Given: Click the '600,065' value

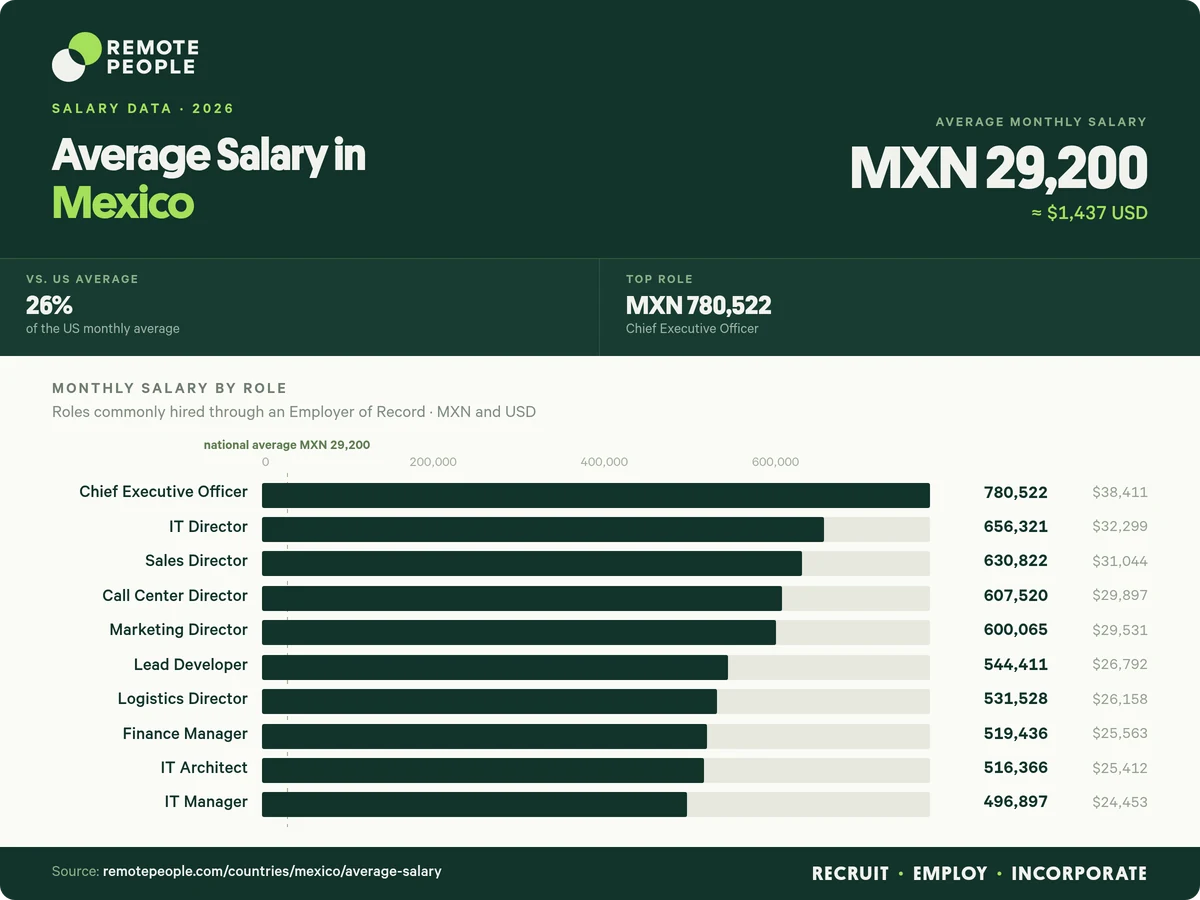Looking at the screenshot, I should tap(1016, 630).
